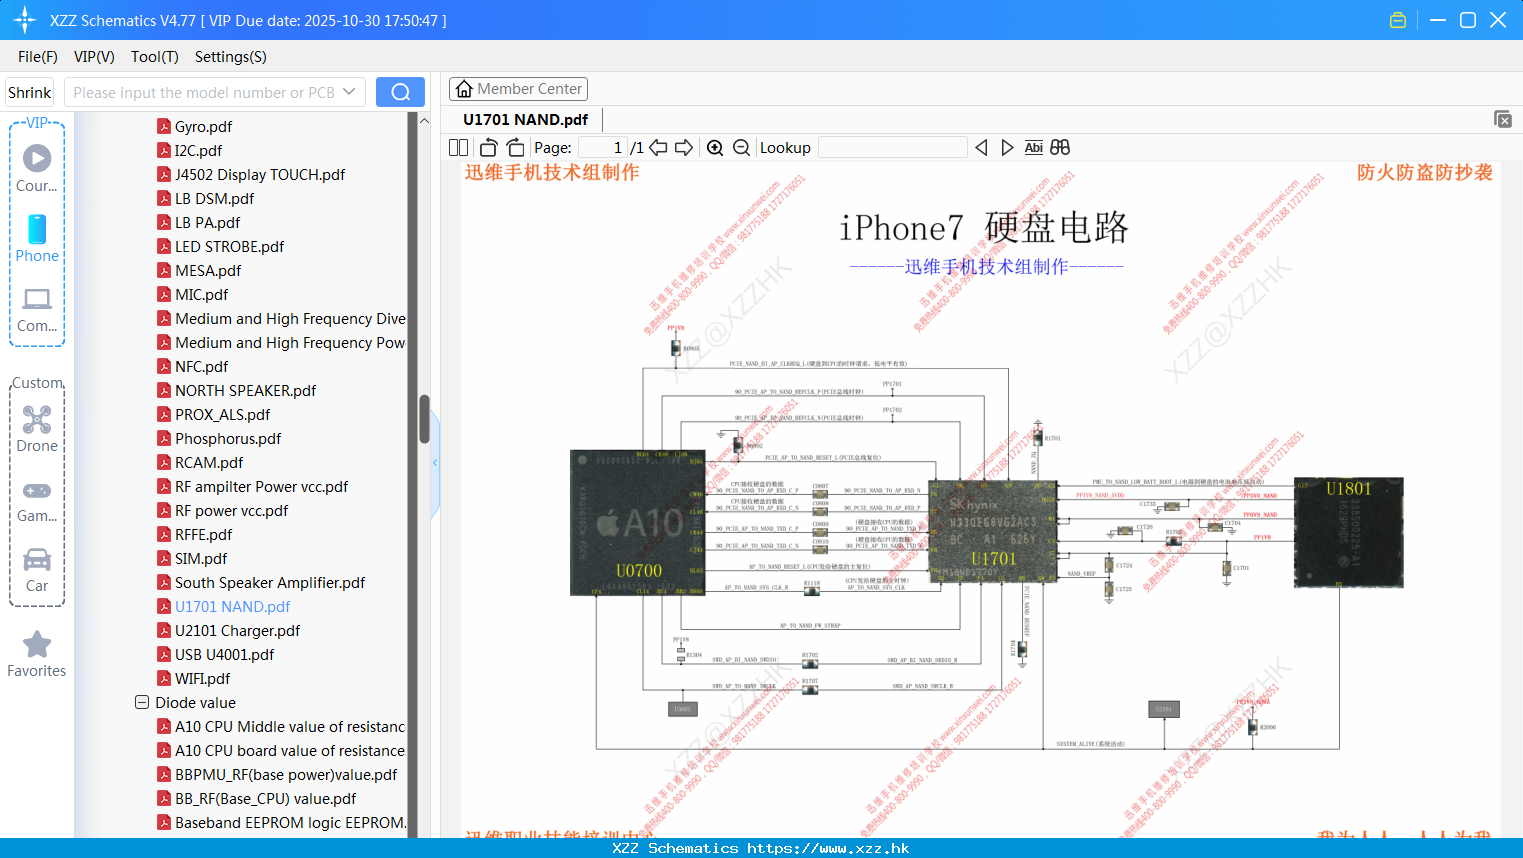Open NFC.pdf
1523x858 pixels.
click(x=201, y=366)
